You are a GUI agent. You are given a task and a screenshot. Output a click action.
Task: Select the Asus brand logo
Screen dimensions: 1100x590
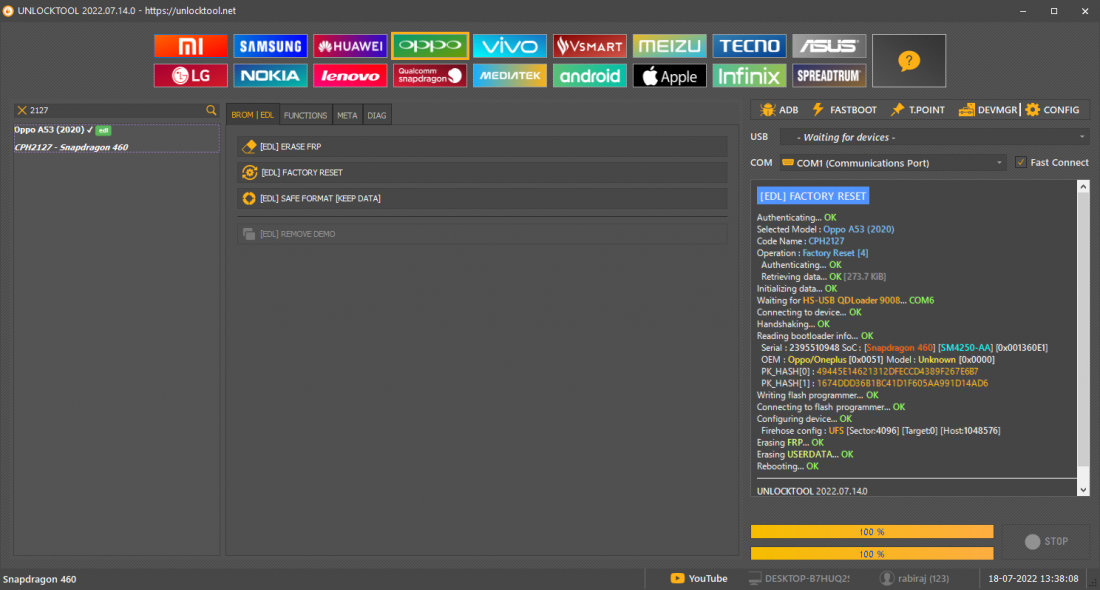[x=829, y=46]
